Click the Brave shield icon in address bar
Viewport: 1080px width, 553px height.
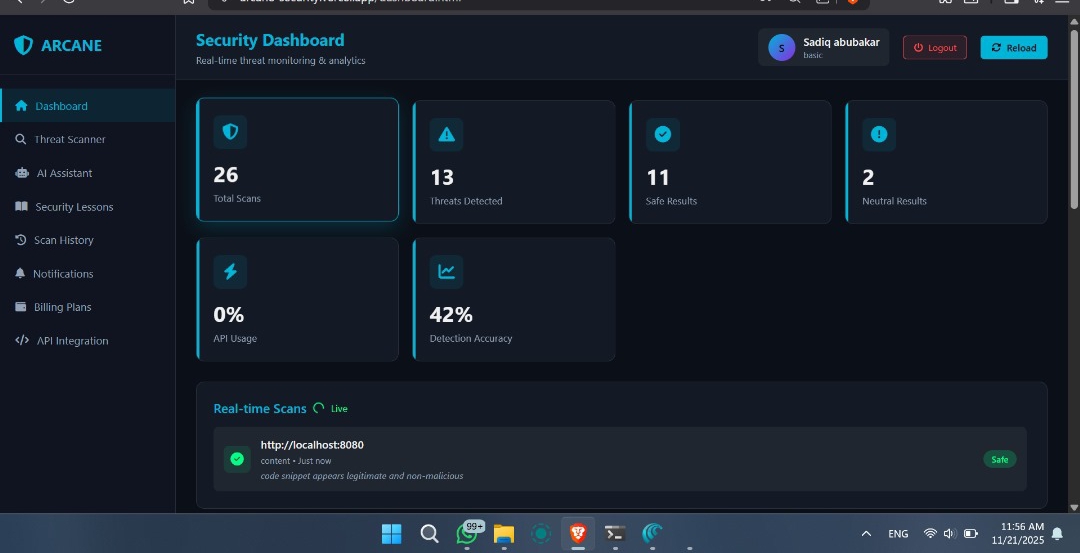(853, 2)
